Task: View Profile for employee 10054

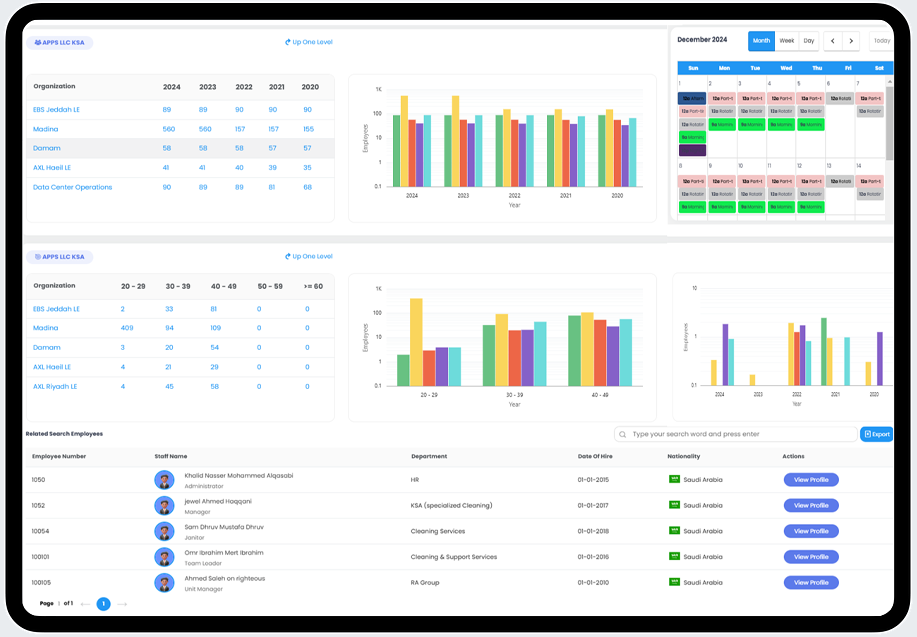Action: [x=811, y=531]
